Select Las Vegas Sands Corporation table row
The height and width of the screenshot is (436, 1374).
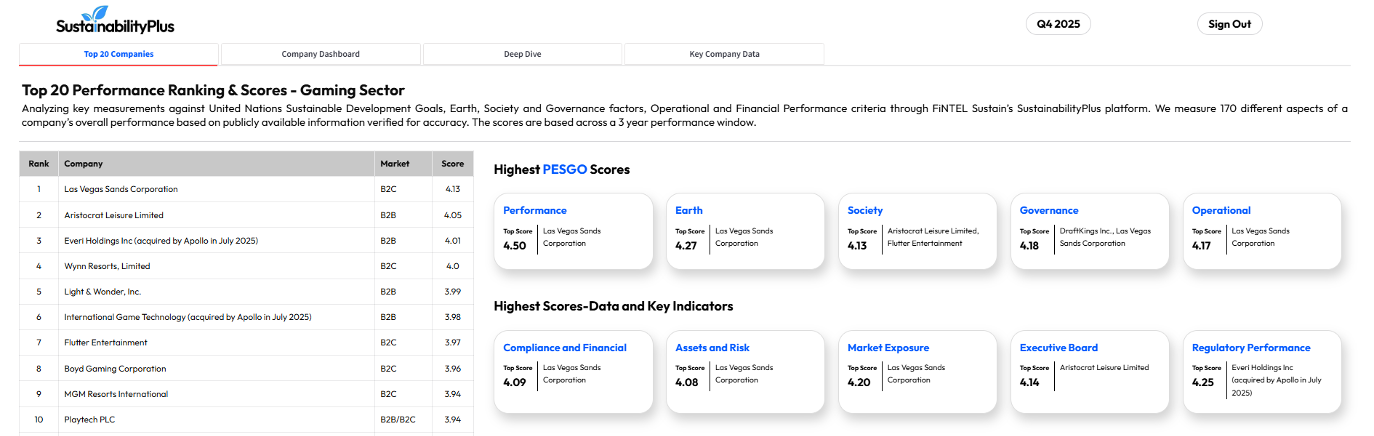(121, 189)
